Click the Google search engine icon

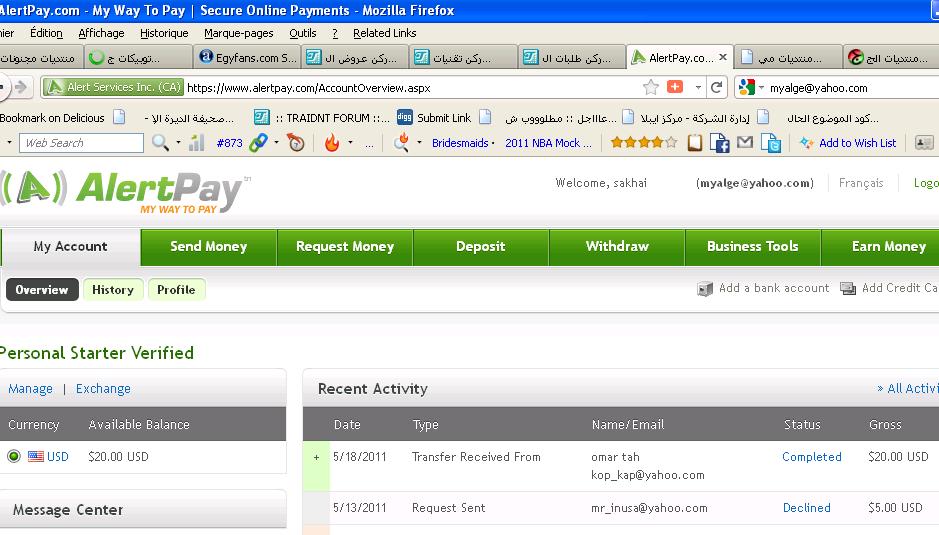pos(746,87)
